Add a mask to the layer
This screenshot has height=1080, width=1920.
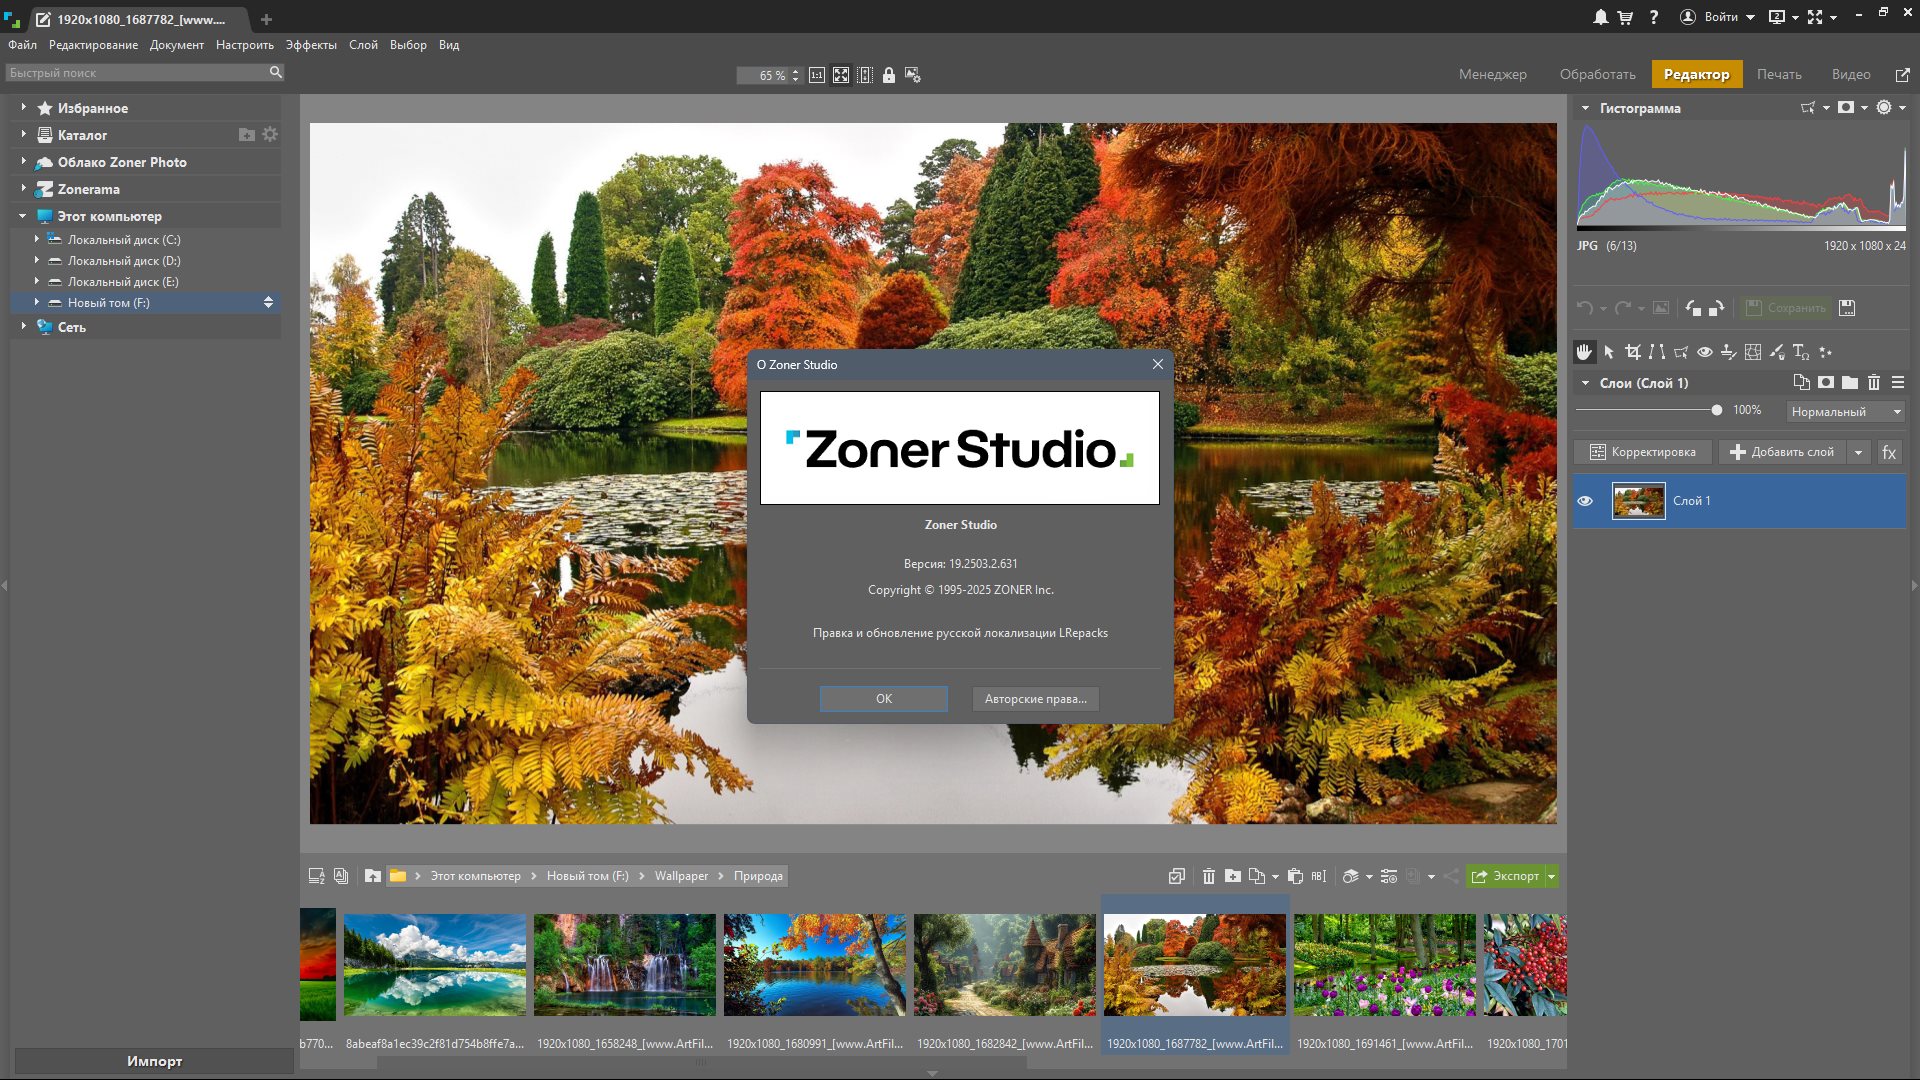click(x=1826, y=383)
